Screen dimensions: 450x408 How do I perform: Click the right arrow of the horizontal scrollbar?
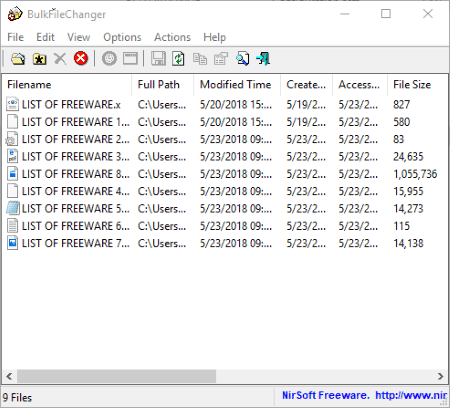point(440,376)
